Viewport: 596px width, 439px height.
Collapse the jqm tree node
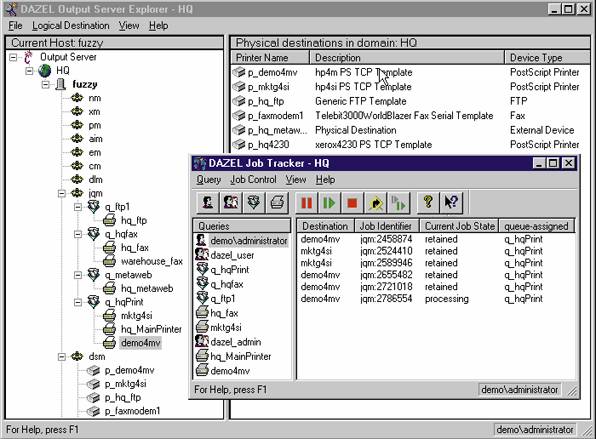click(x=62, y=193)
